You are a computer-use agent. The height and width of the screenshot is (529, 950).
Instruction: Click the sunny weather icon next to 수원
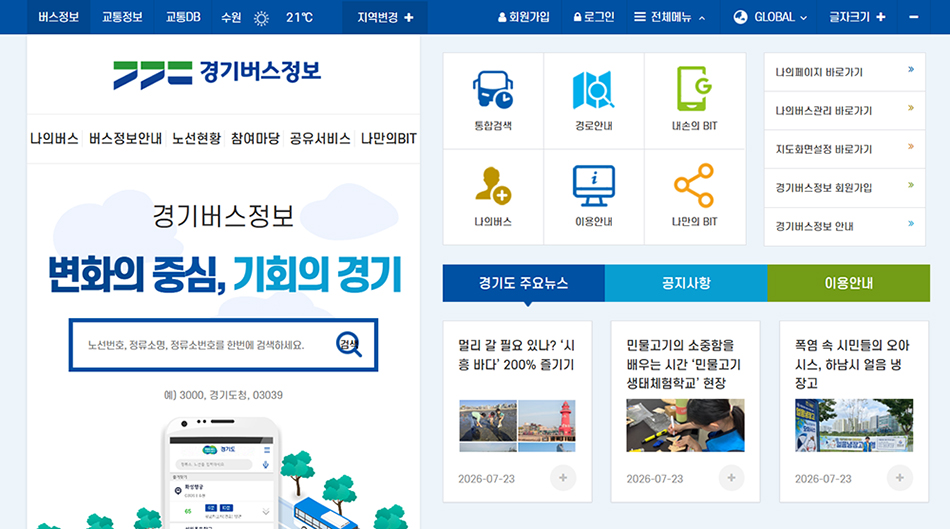tap(261, 18)
